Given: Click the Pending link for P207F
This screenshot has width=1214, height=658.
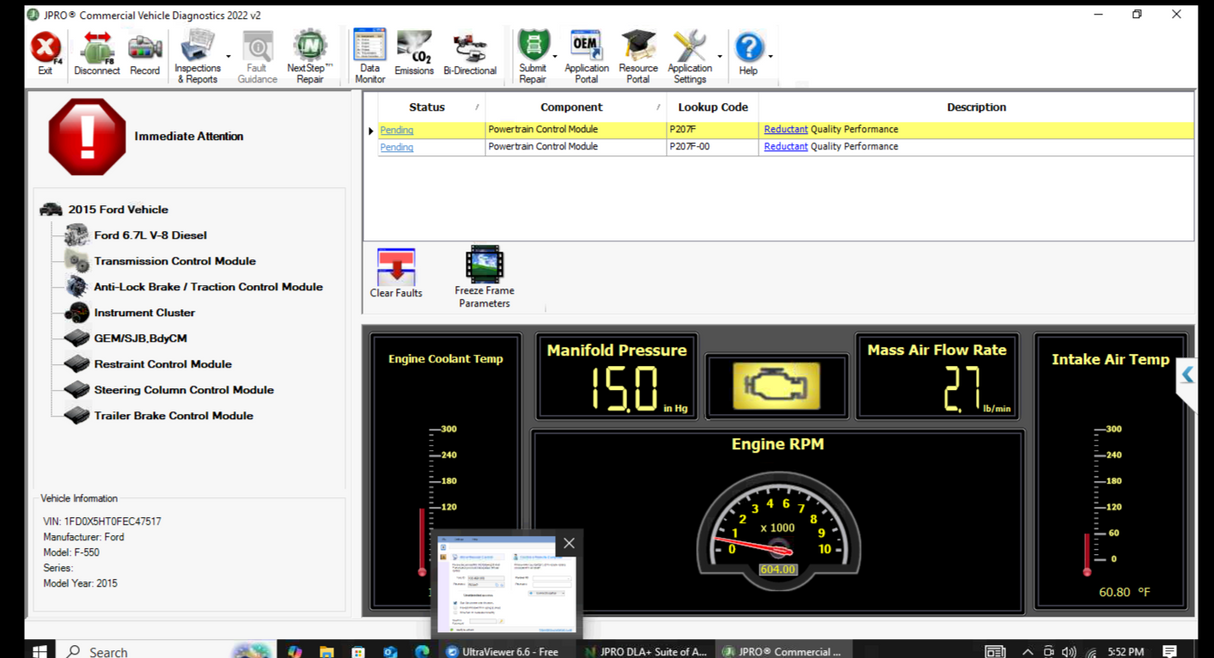Looking at the screenshot, I should click(396, 130).
